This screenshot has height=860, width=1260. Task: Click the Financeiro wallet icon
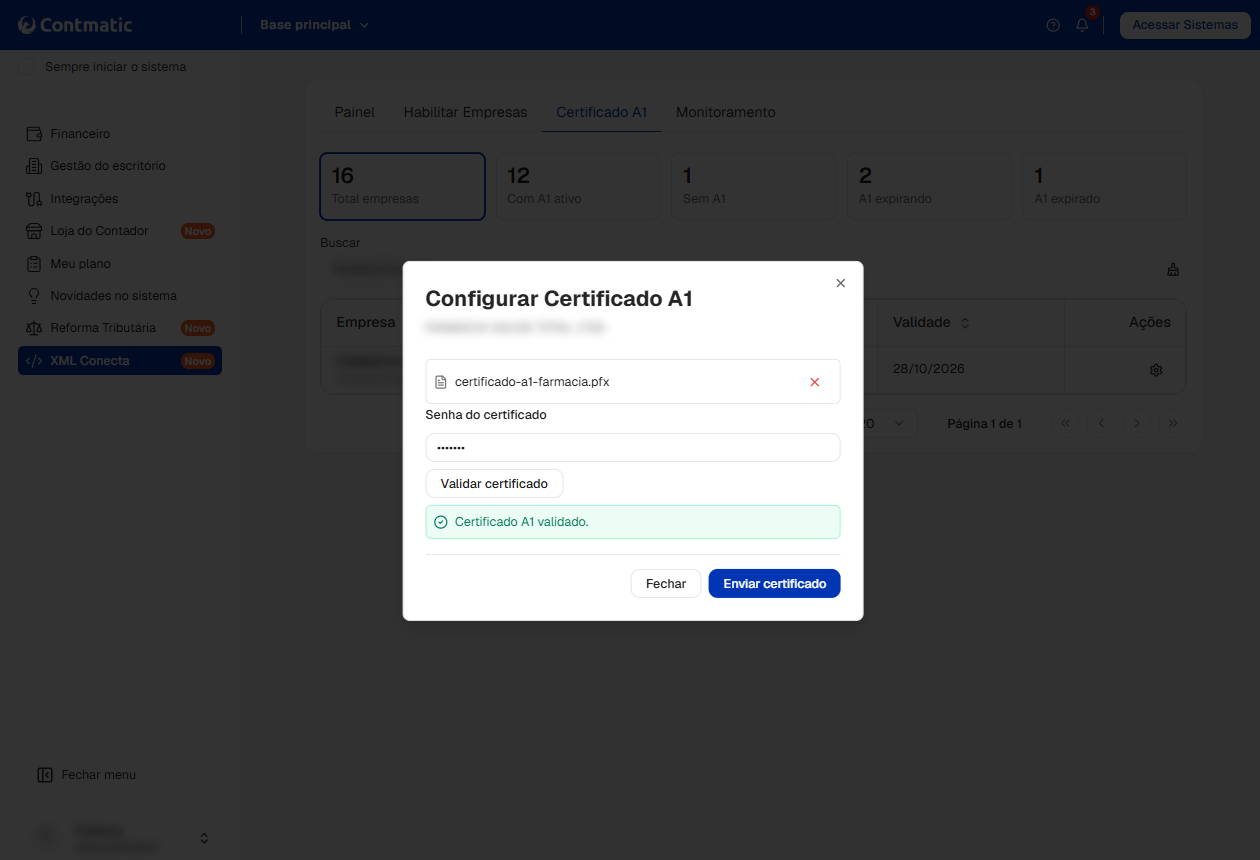33,134
